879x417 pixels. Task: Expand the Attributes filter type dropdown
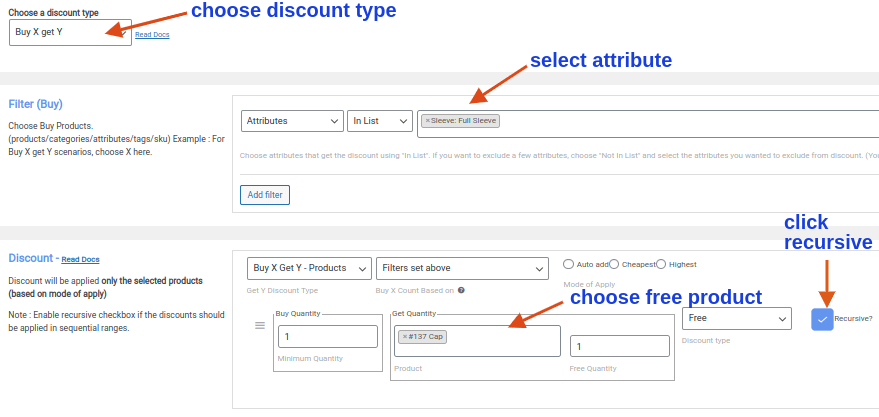(x=291, y=121)
